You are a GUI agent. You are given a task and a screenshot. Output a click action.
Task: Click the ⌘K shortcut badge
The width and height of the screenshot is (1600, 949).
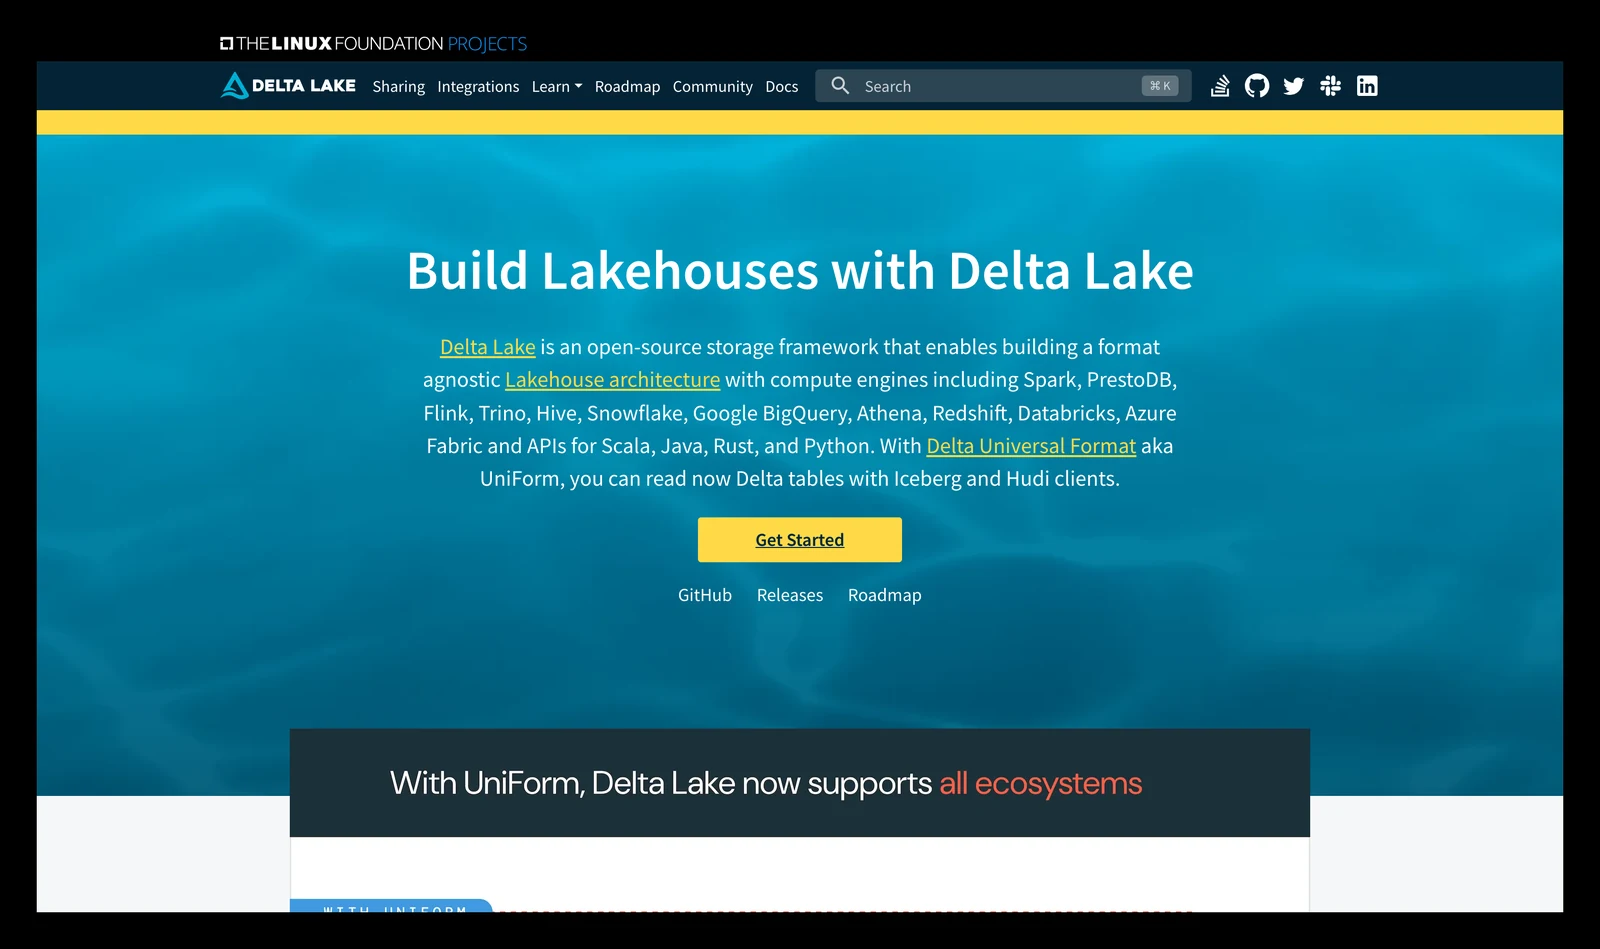[x=1160, y=86]
